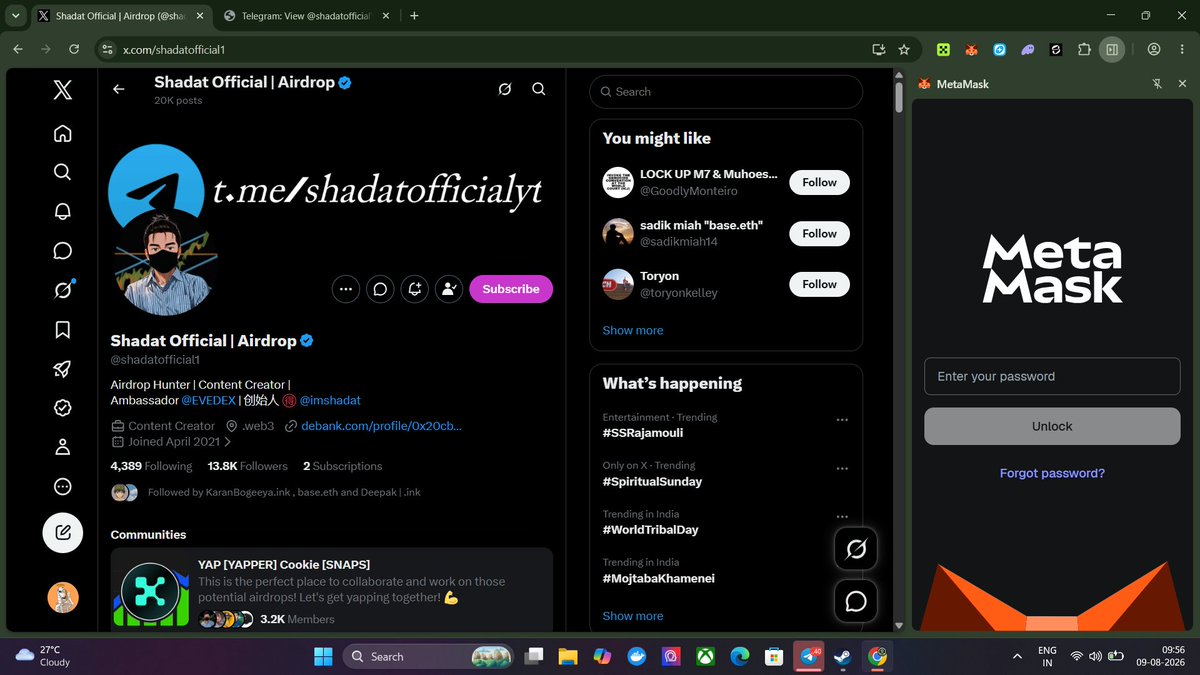The height and width of the screenshot is (675, 1200).
Task: Open floating messages drawer button
Action: (856, 601)
